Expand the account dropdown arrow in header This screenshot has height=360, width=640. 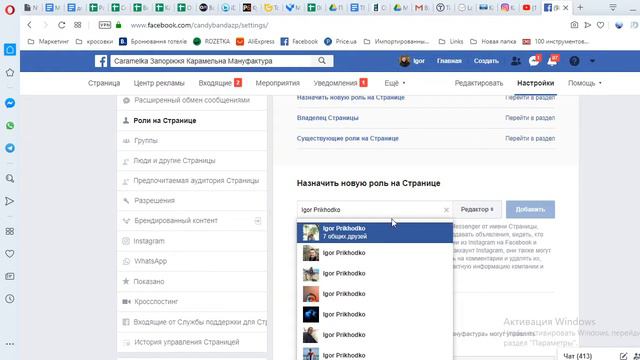(592, 61)
